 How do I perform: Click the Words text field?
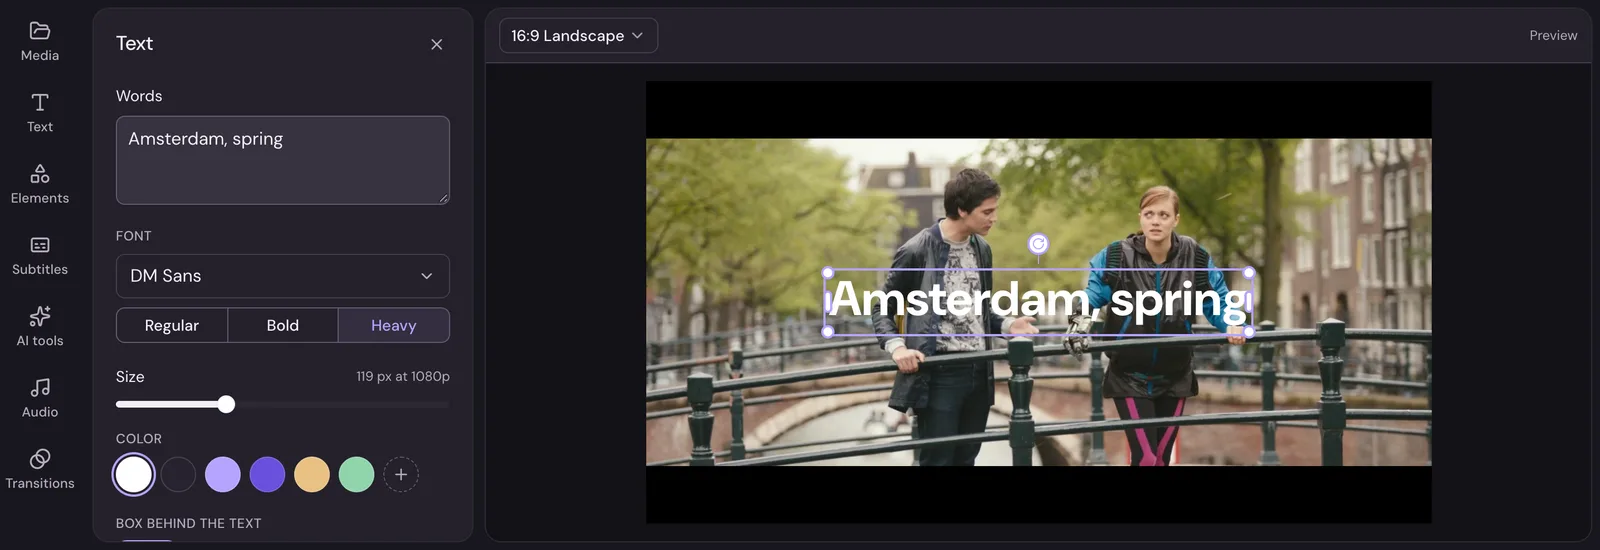coord(283,160)
